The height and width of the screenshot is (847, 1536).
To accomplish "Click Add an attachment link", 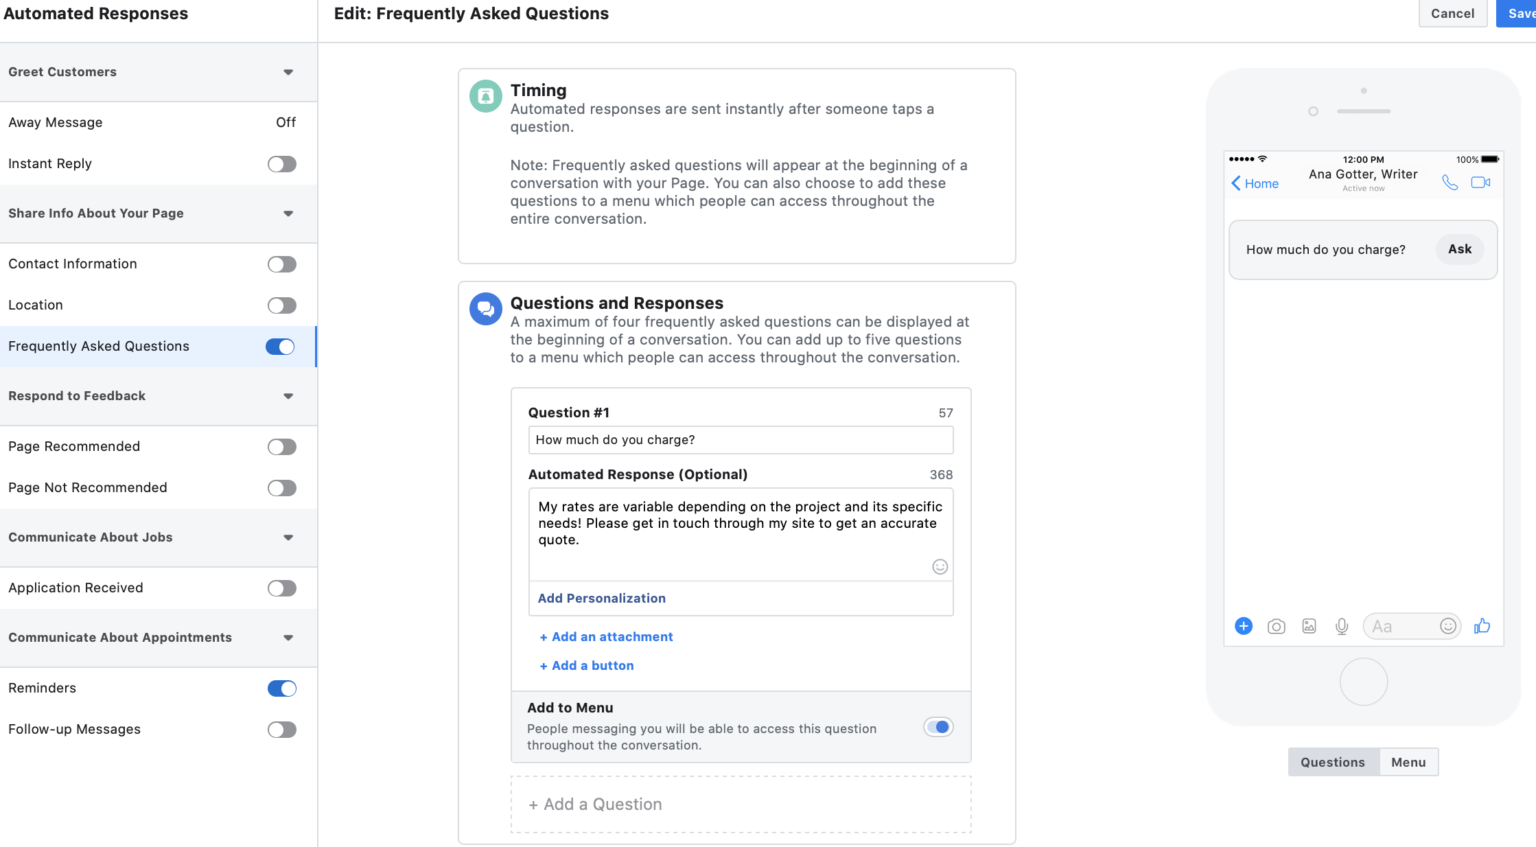I will coord(606,637).
